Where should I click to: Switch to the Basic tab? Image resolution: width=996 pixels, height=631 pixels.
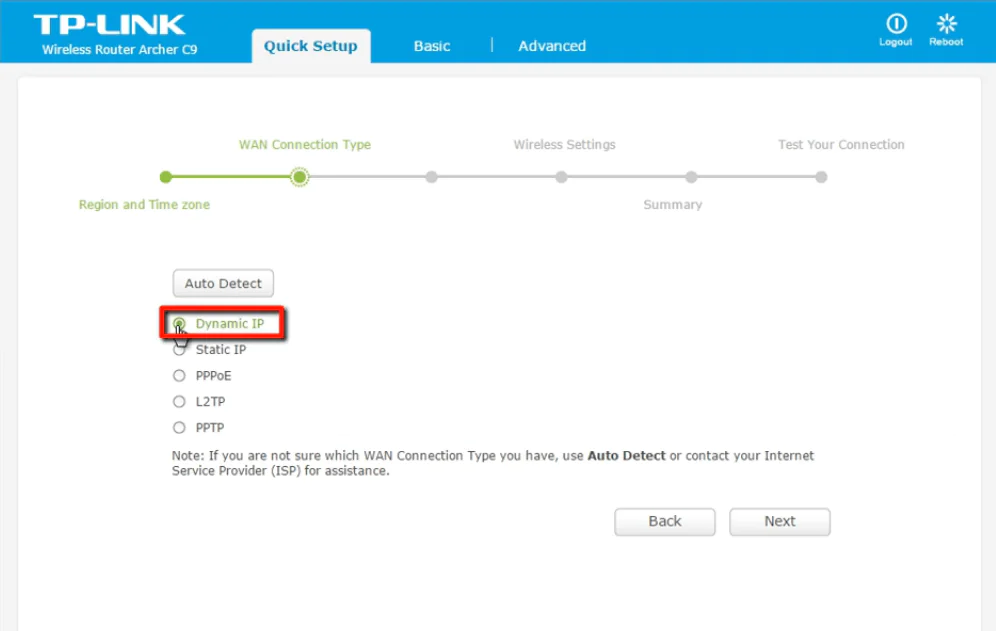tap(431, 45)
